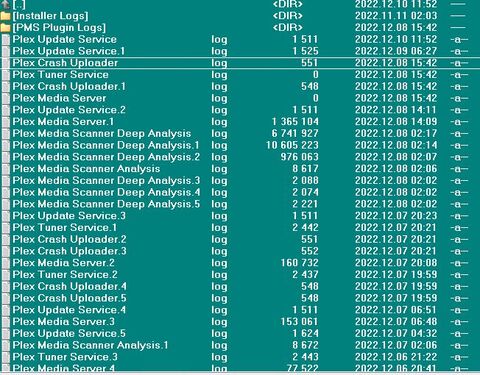Click the file icon of Plex Crash Uploader.1
This screenshot has width=480, height=375.
(x=6, y=86)
